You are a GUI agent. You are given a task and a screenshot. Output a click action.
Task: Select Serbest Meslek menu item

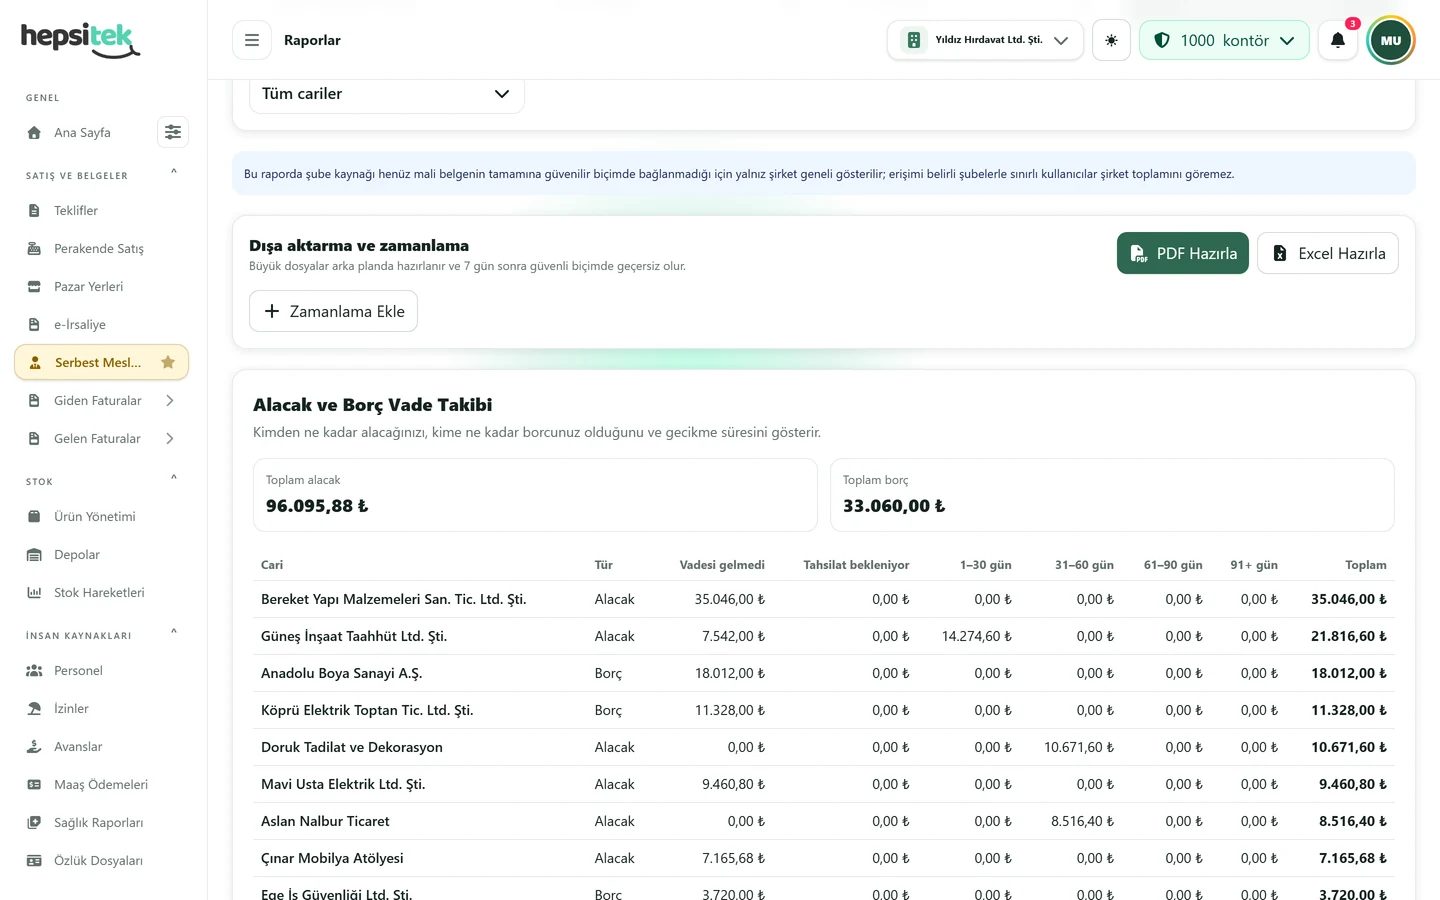(102, 362)
